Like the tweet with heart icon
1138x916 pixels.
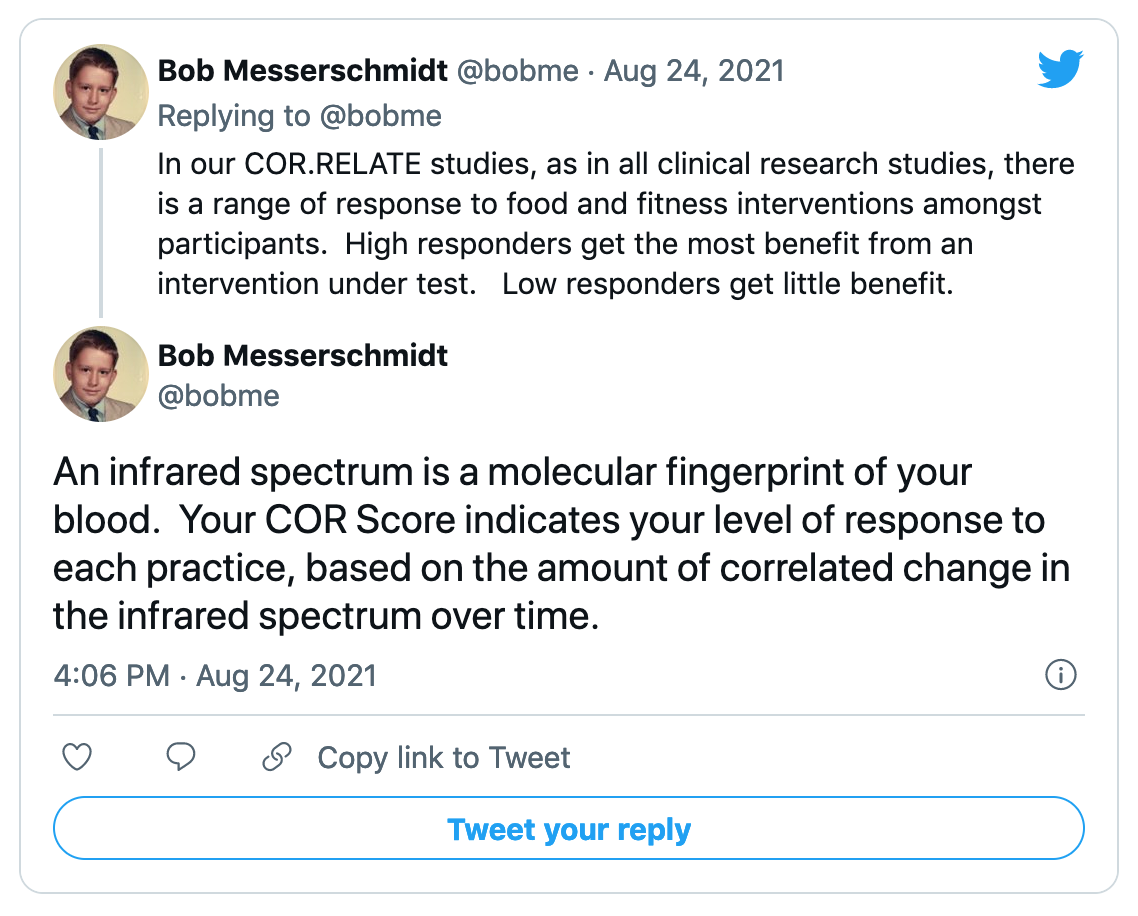click(77, 757)
